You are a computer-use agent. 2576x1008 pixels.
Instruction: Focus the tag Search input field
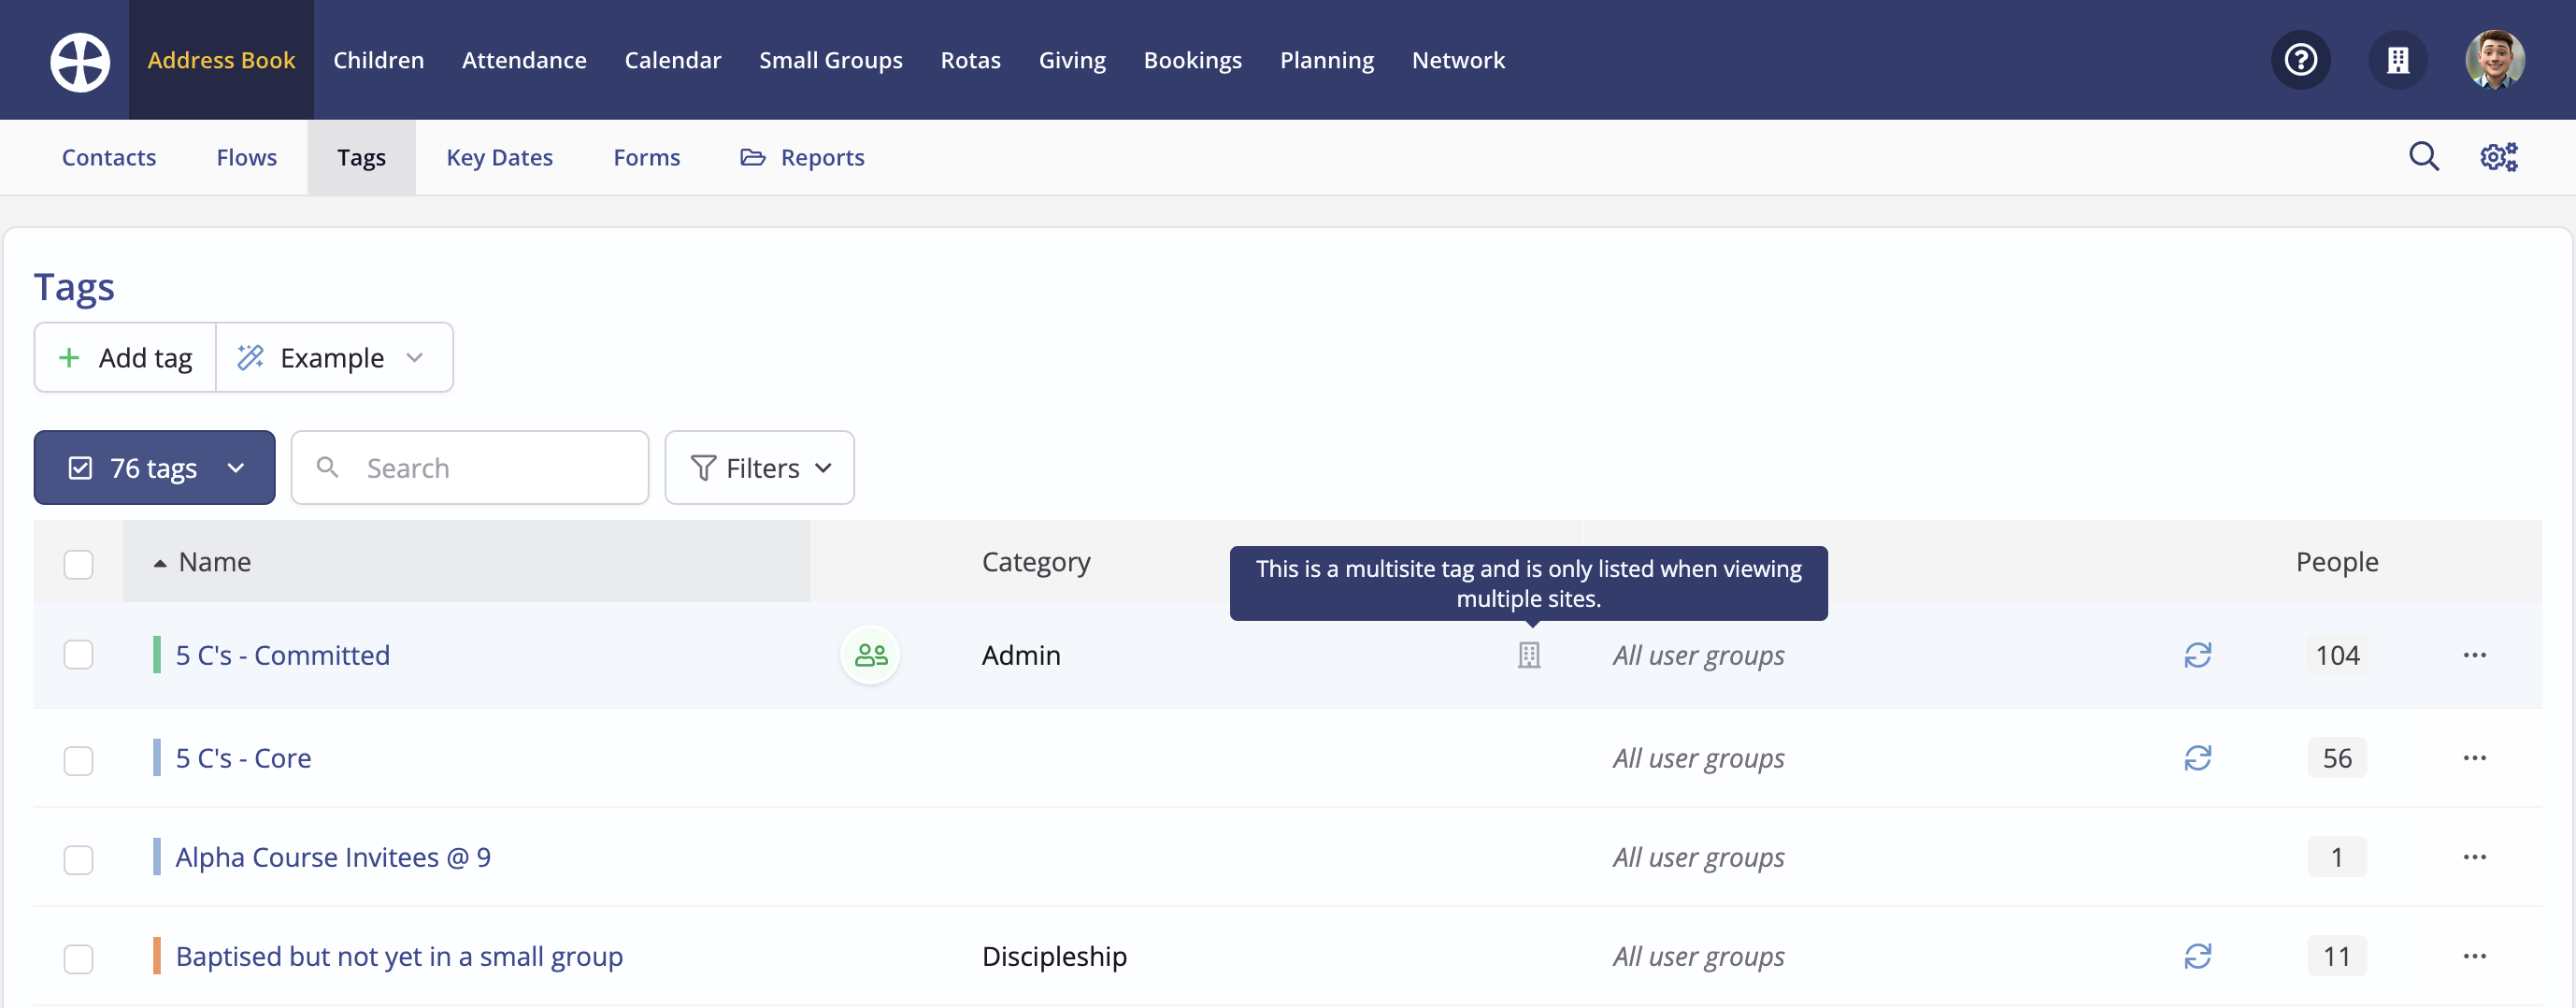tap(470, 468)
